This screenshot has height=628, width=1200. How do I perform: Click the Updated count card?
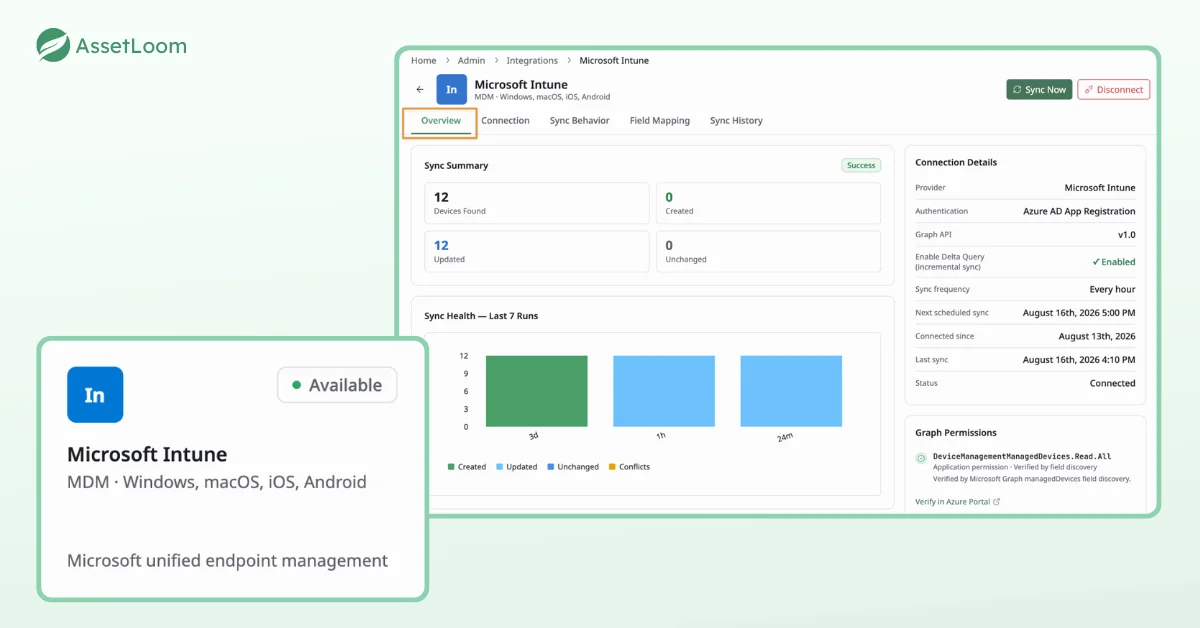537,251
